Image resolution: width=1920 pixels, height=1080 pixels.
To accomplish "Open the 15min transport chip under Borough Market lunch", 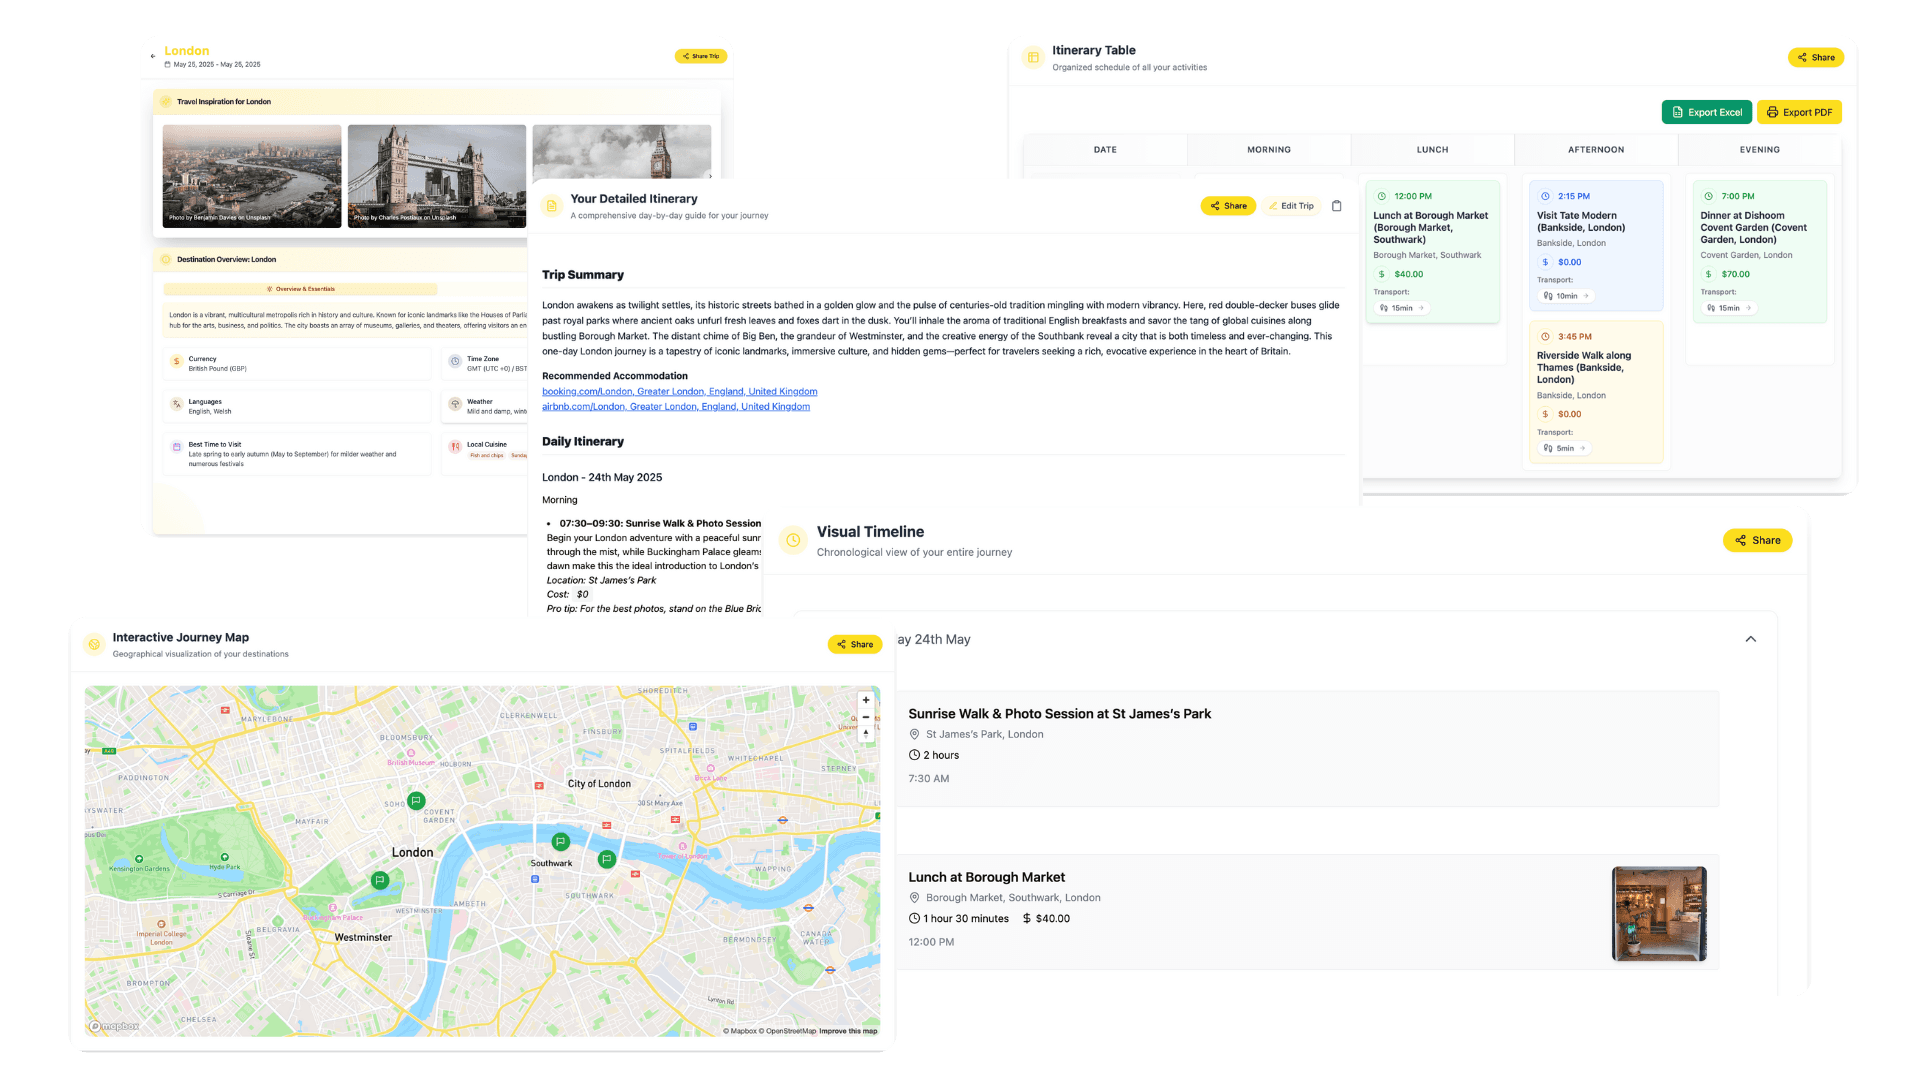I will tap(1402, 308).
